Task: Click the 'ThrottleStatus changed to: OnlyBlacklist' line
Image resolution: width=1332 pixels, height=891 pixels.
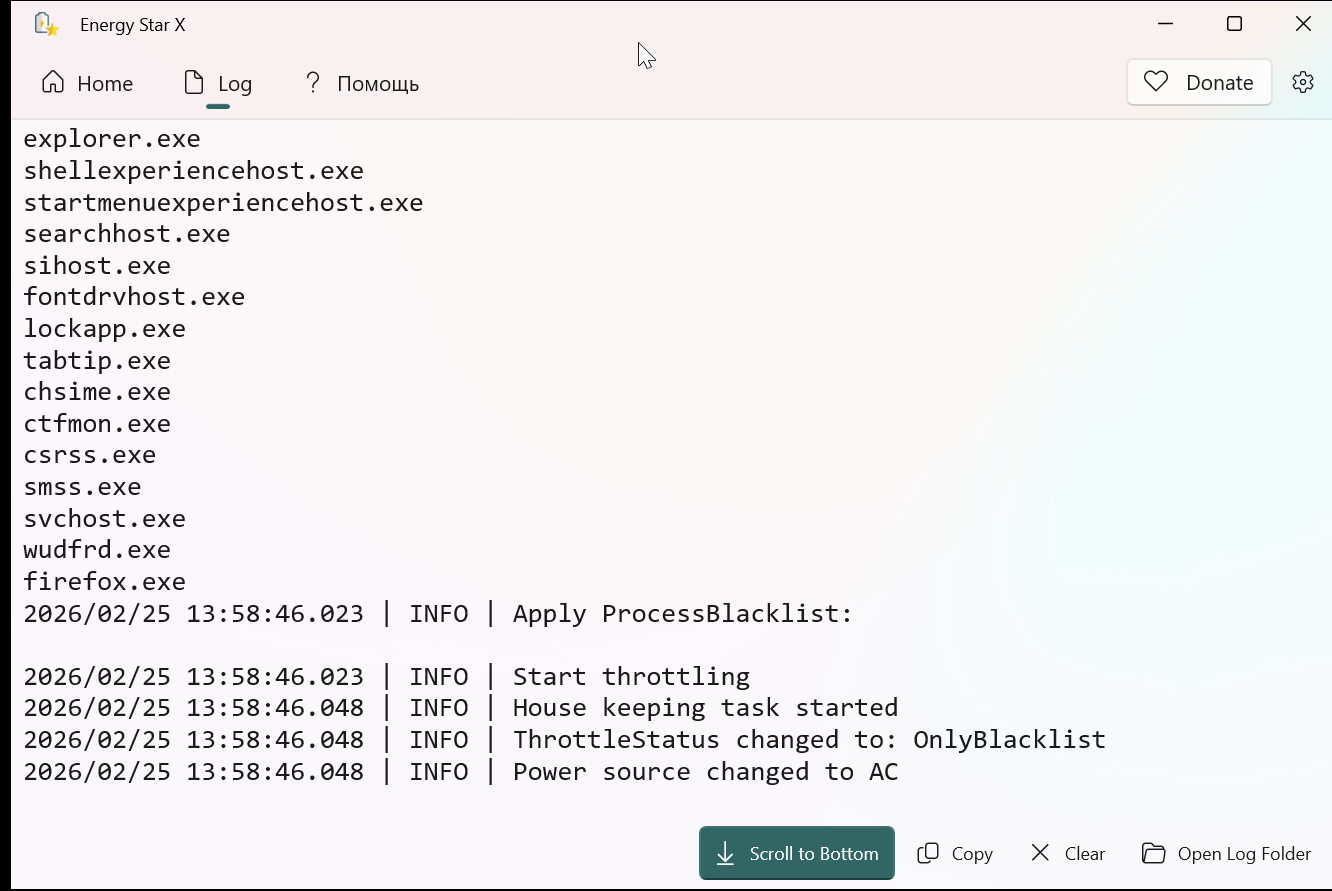Action: click(808, 740)
